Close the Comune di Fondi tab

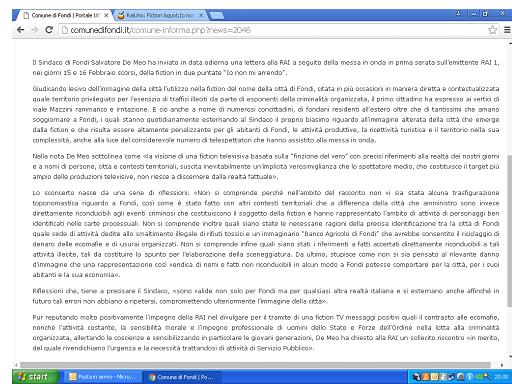(x=106, y=15)
